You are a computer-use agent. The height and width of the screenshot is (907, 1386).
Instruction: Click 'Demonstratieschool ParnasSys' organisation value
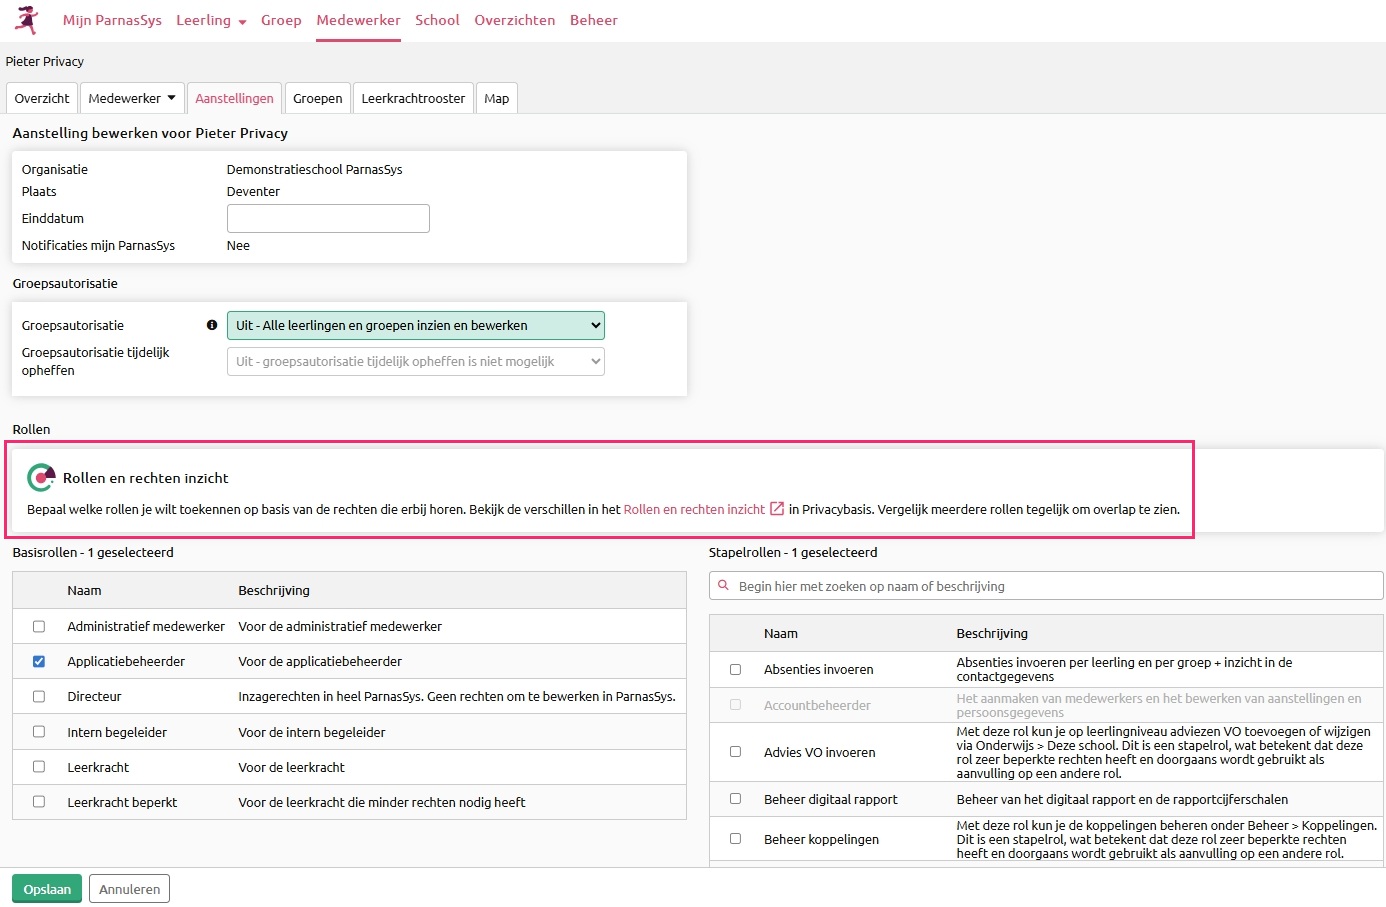pyautogui.click(x=314, y=169)
